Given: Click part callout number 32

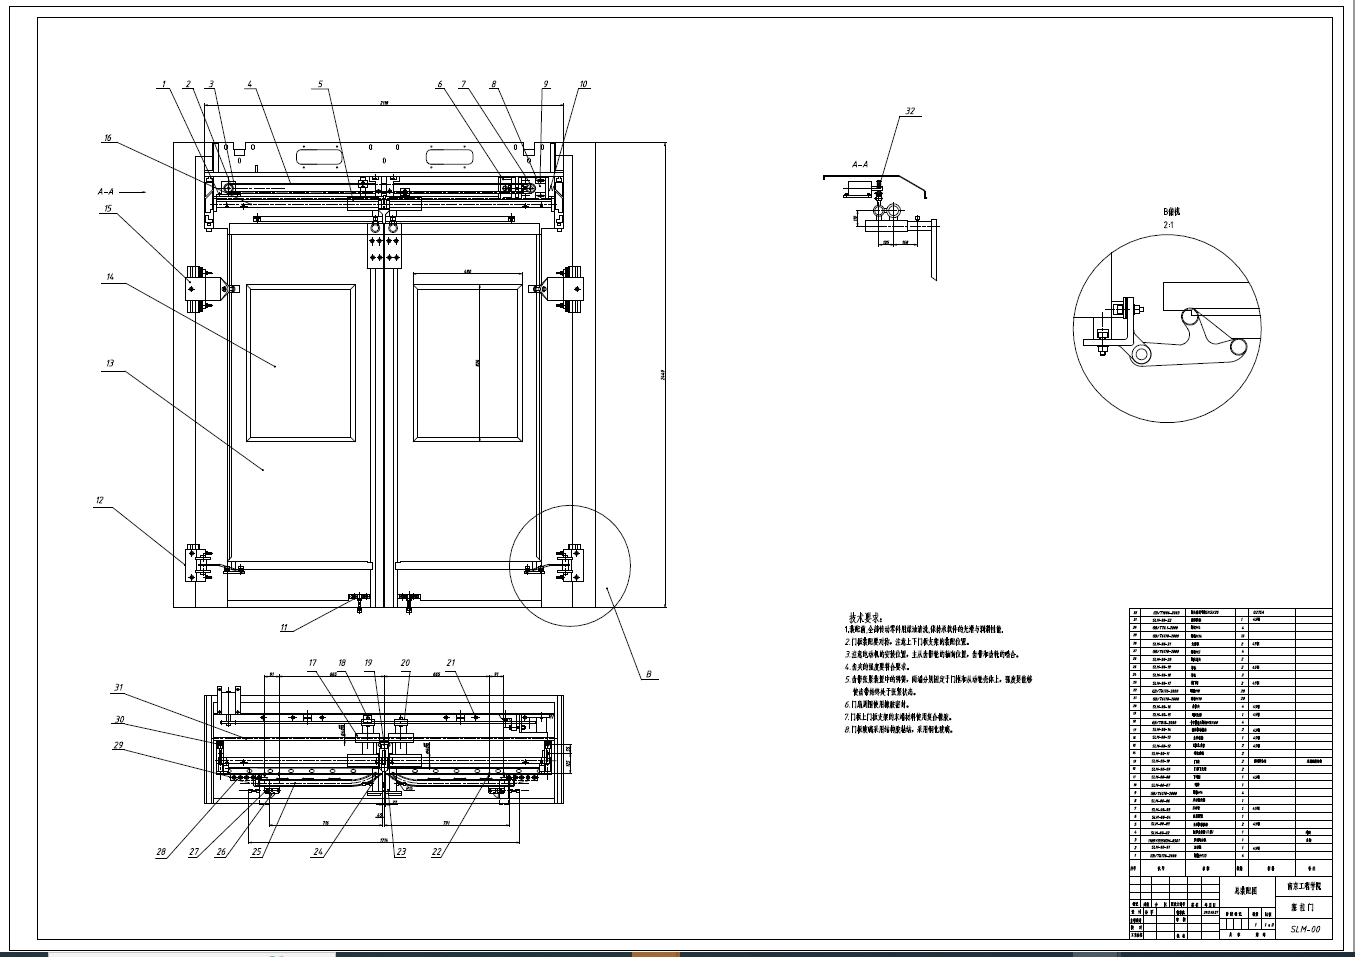Looking at the screenshot, I should [x=909, y=111].
